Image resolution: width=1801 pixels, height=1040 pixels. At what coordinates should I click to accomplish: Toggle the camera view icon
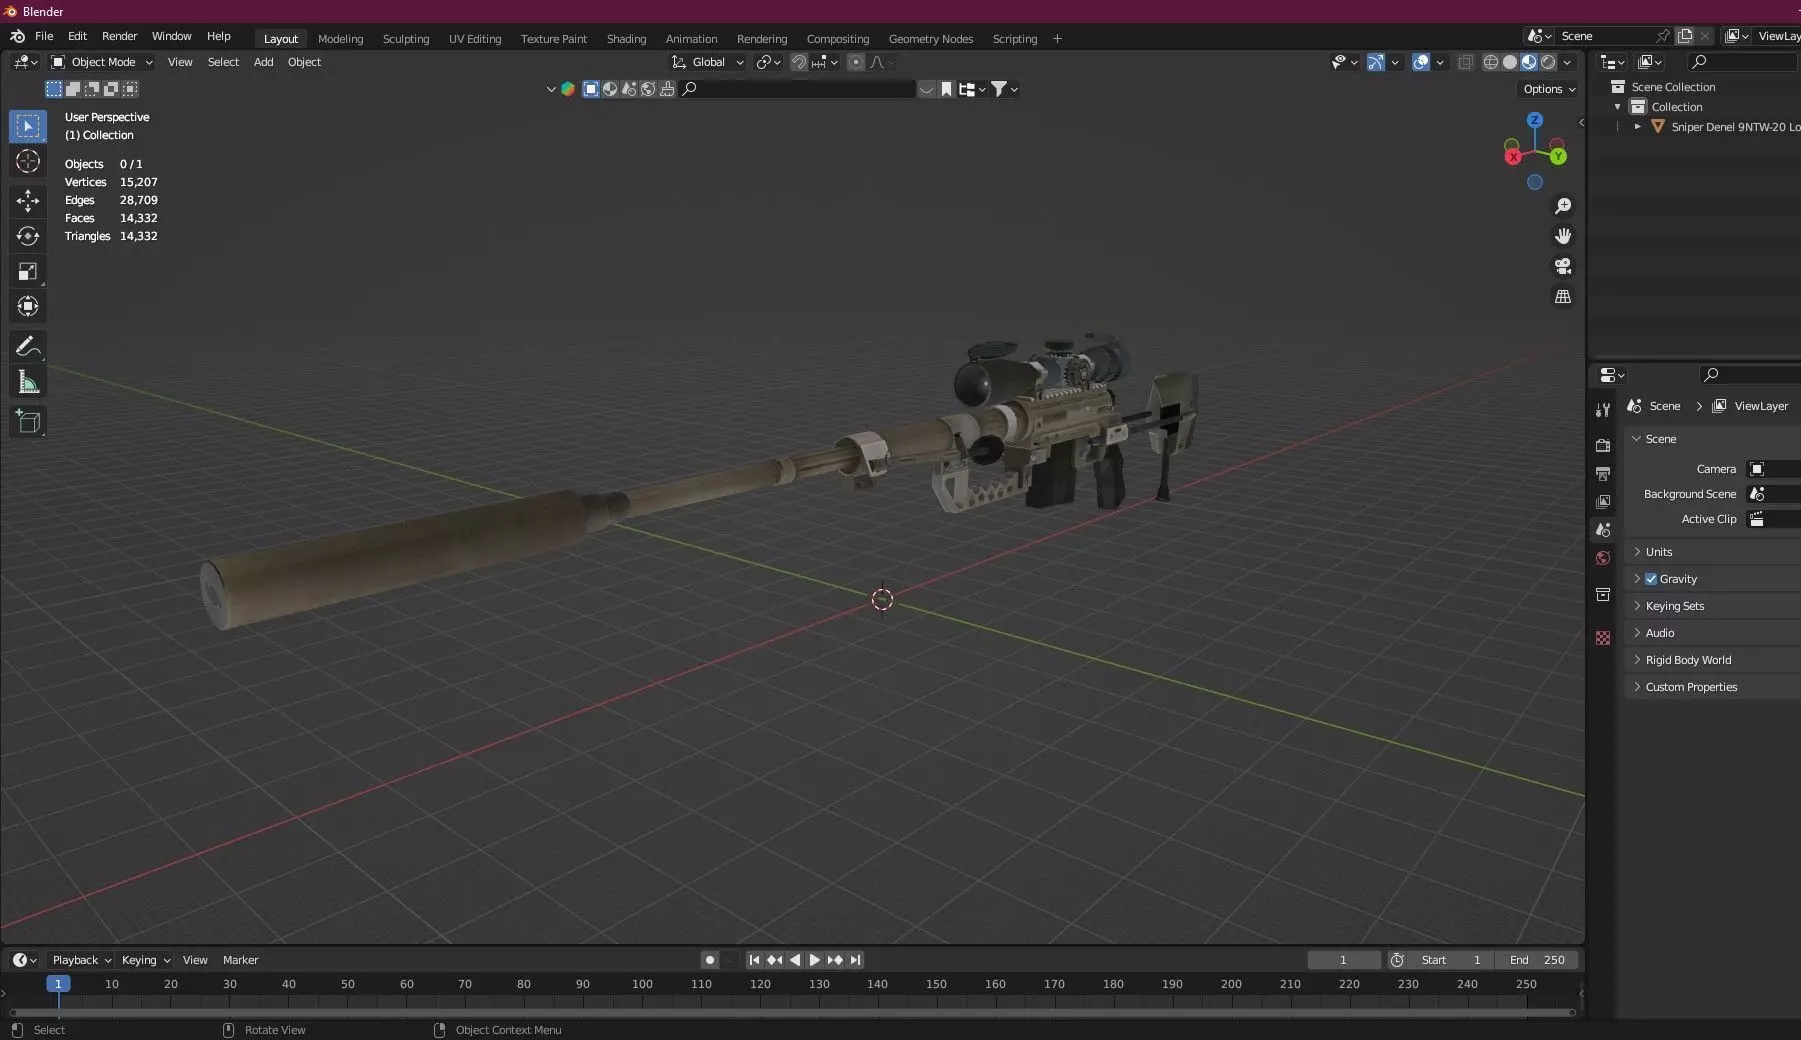(x=1563, y=266)
